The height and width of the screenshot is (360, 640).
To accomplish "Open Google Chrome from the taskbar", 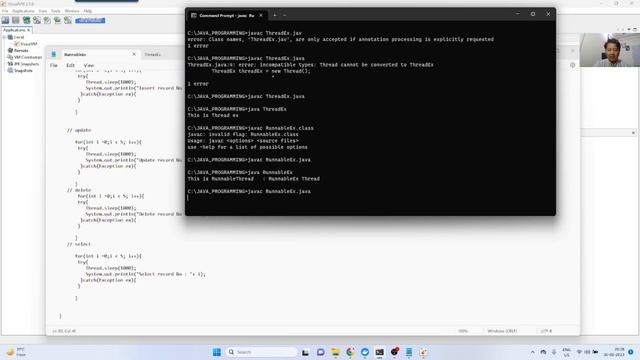I will pyautogui.click(x=350, y=352).
